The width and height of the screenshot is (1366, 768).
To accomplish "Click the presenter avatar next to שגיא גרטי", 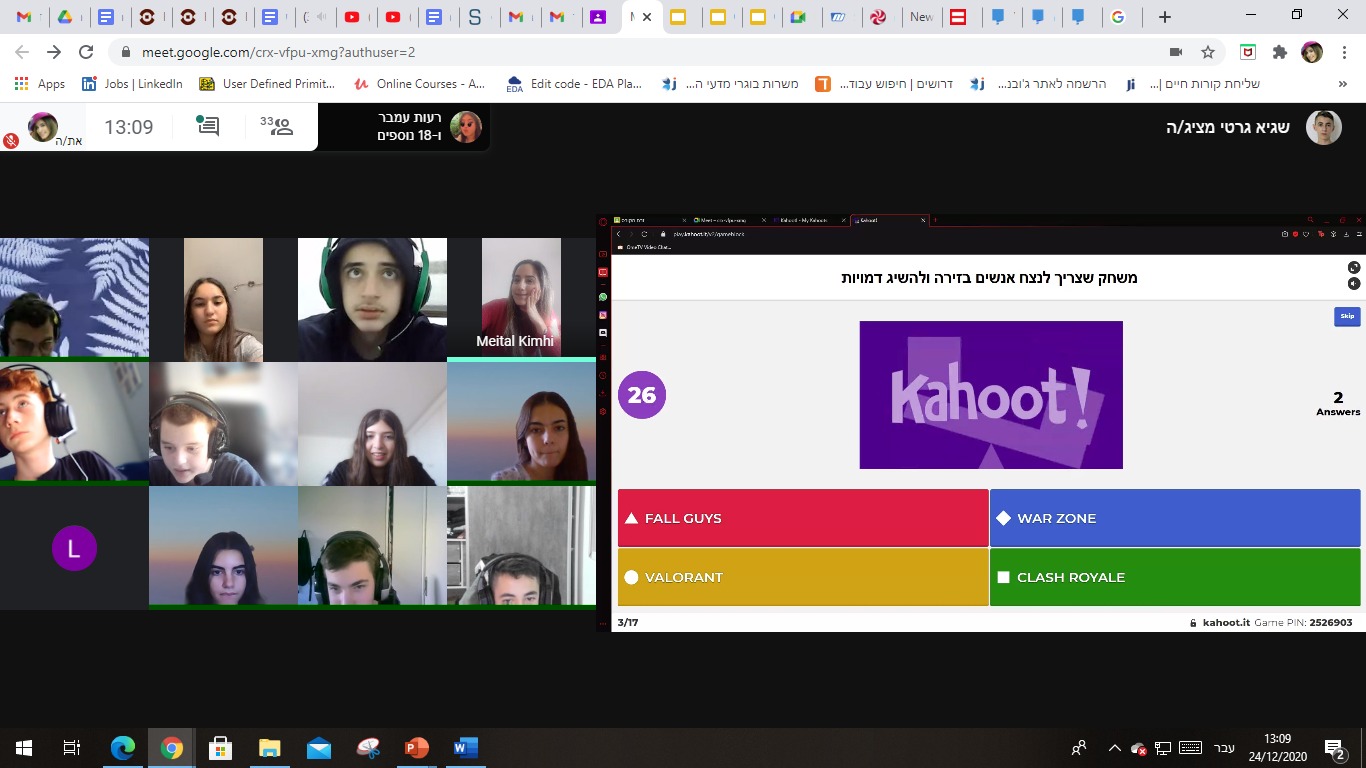I will (x=1324, y=127).
